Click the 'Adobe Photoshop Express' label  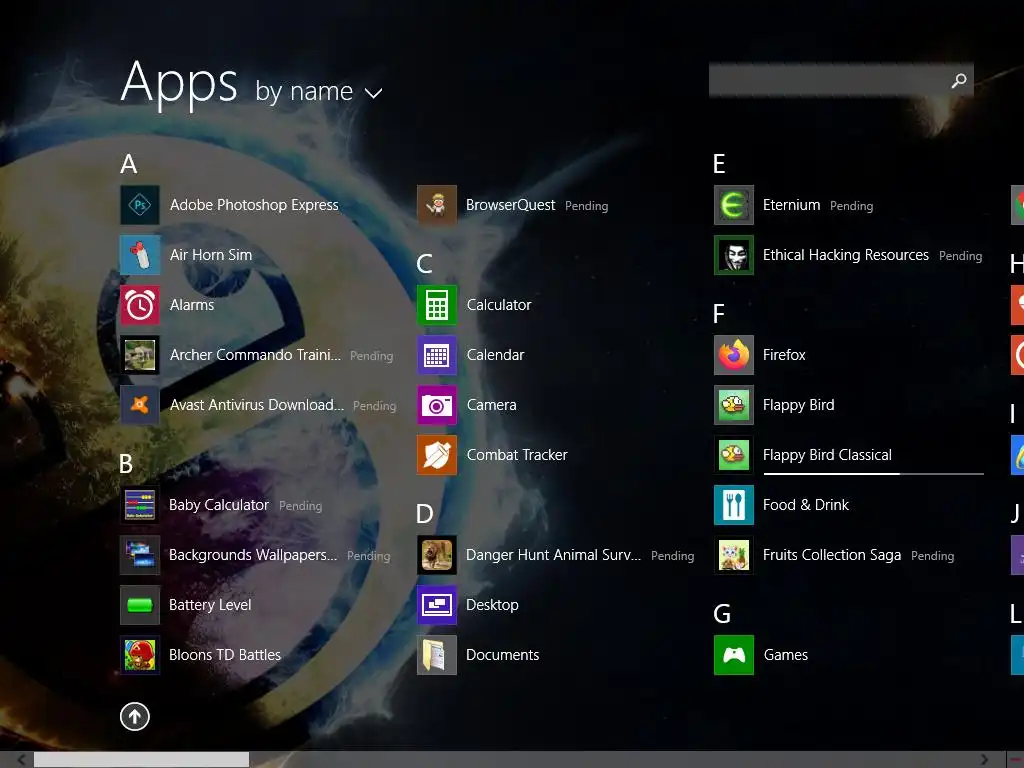[x=254, y=205]
